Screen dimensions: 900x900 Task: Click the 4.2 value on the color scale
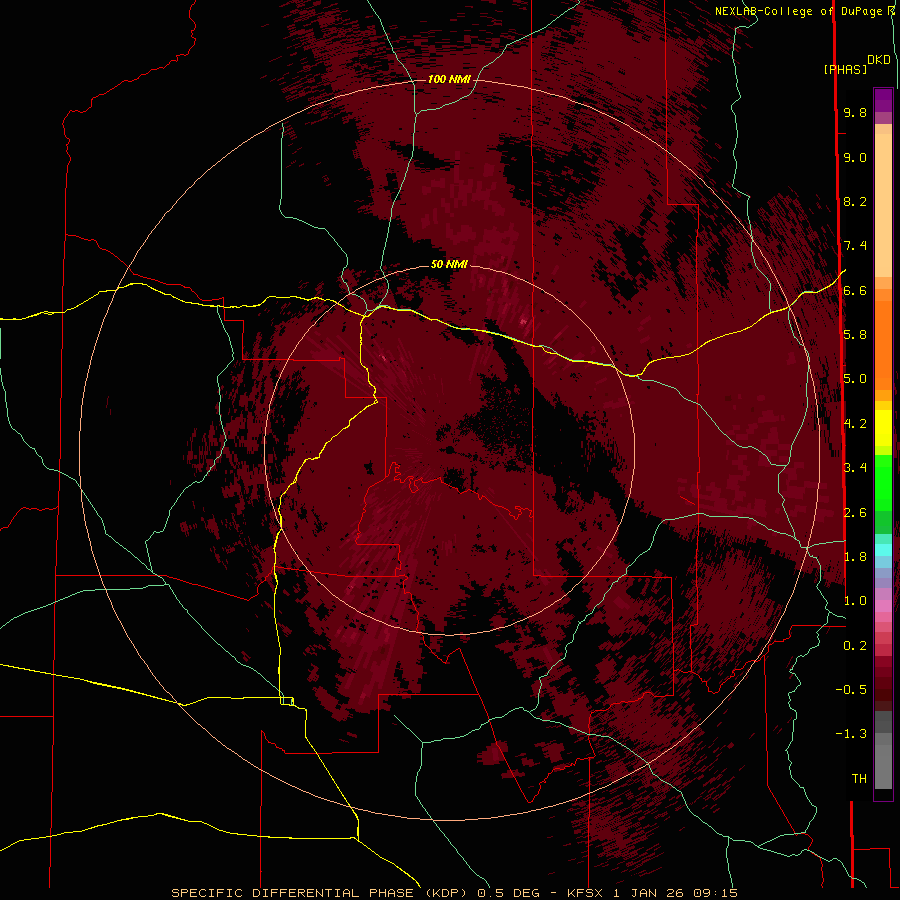[x=855, y=424]
